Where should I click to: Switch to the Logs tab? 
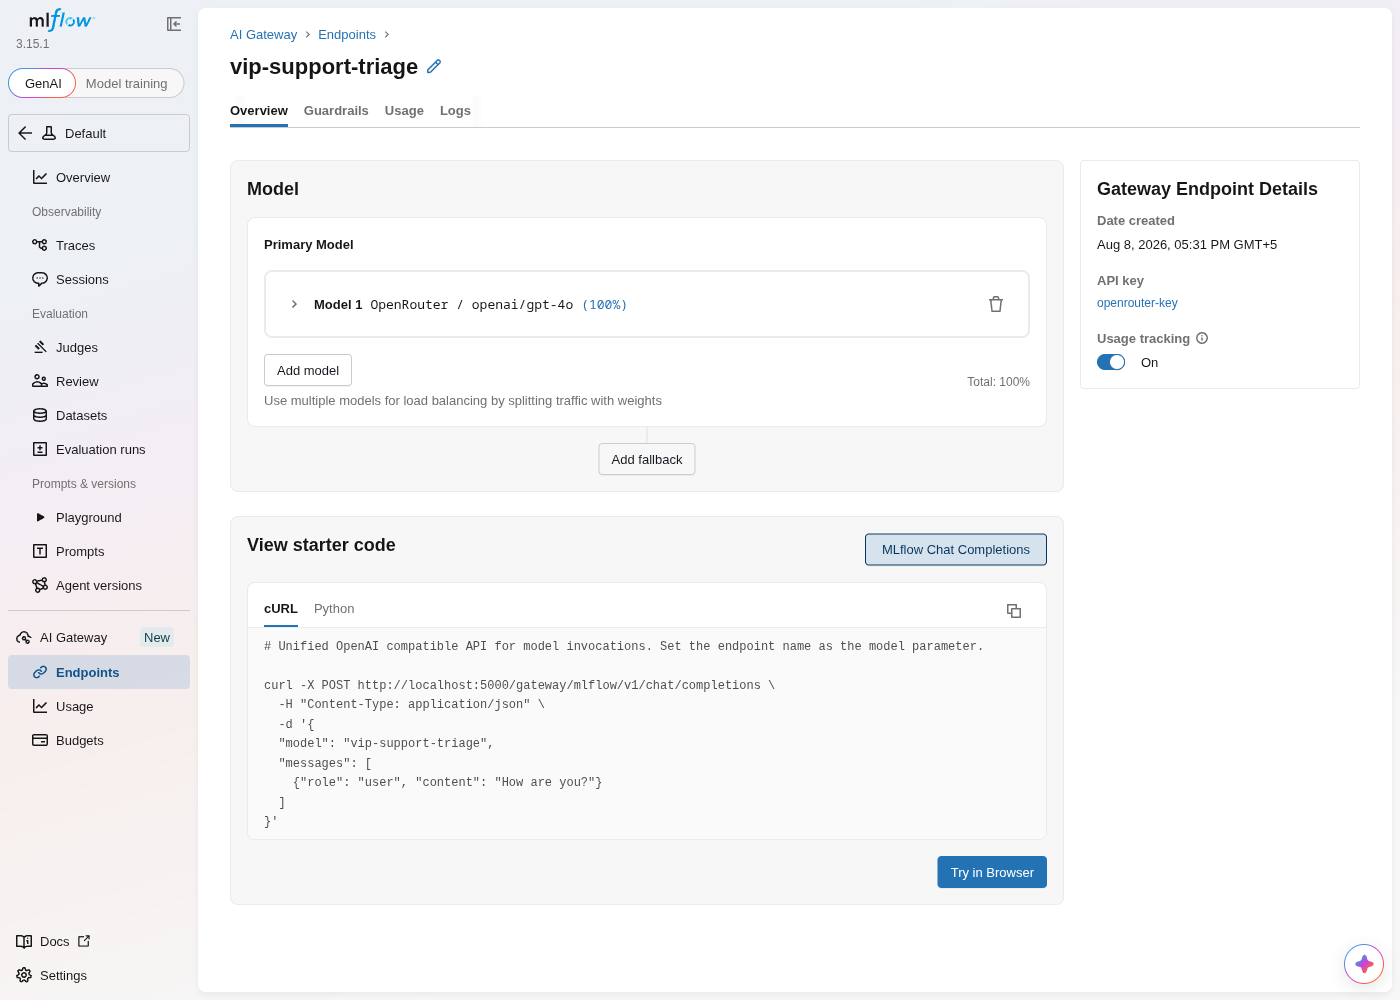455,111
